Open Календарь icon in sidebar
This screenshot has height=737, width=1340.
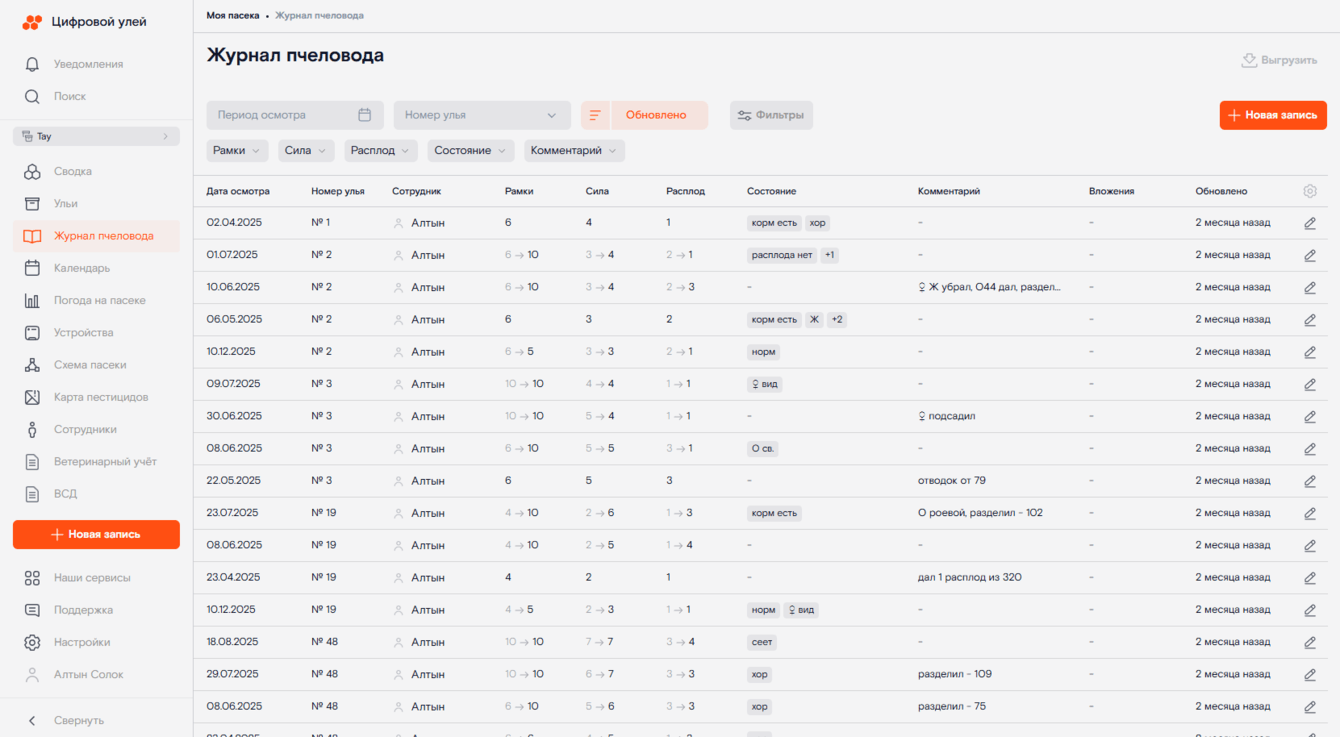(32, 268)
